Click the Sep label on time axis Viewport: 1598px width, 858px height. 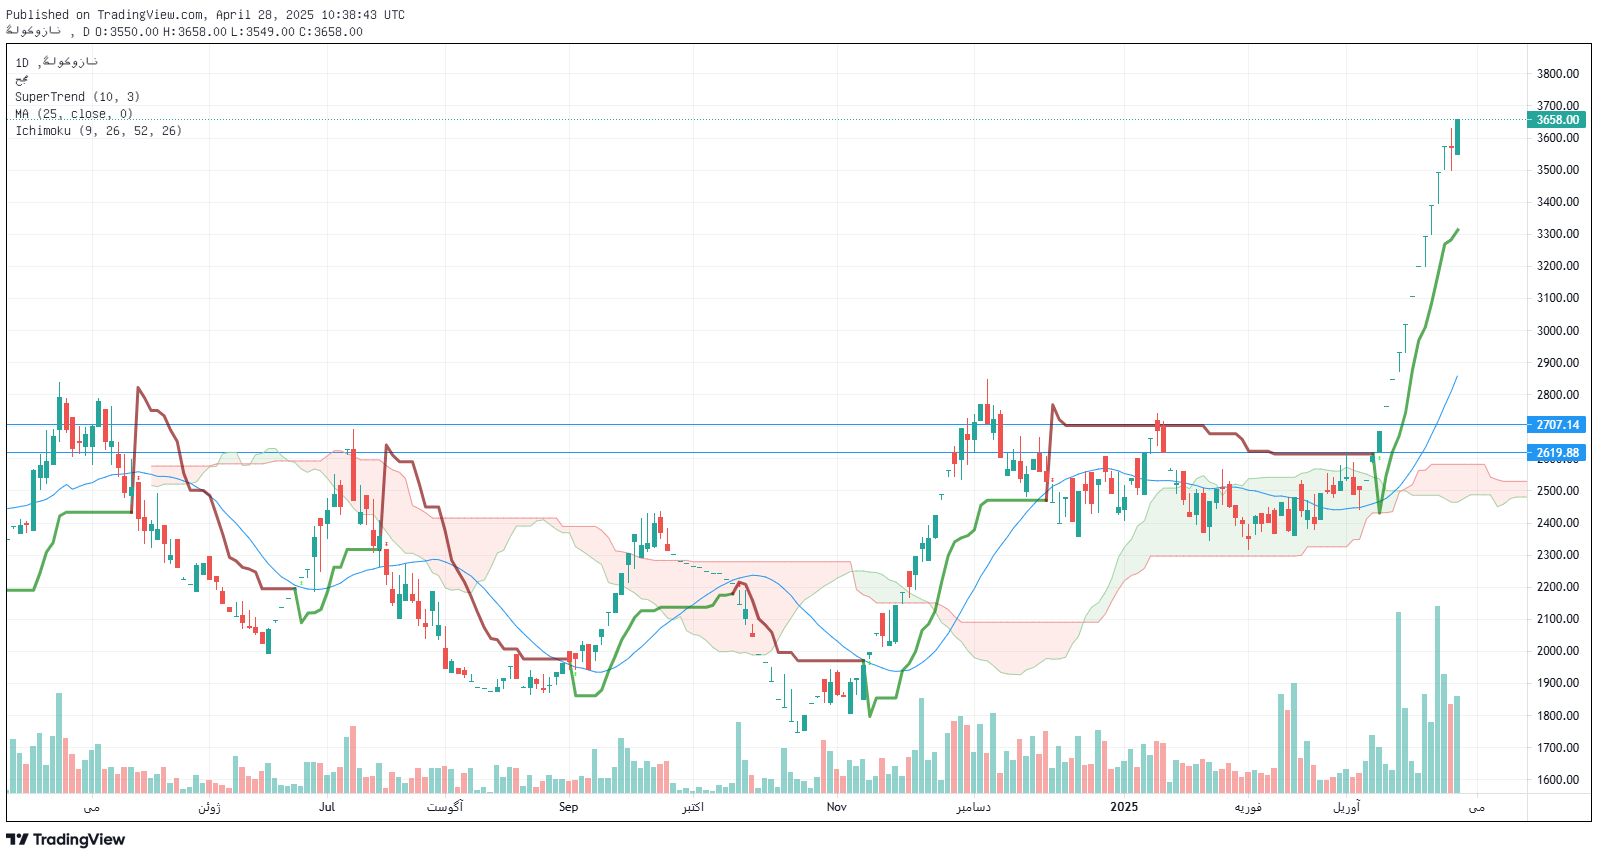pyautogui.click(x=568, y=807)
